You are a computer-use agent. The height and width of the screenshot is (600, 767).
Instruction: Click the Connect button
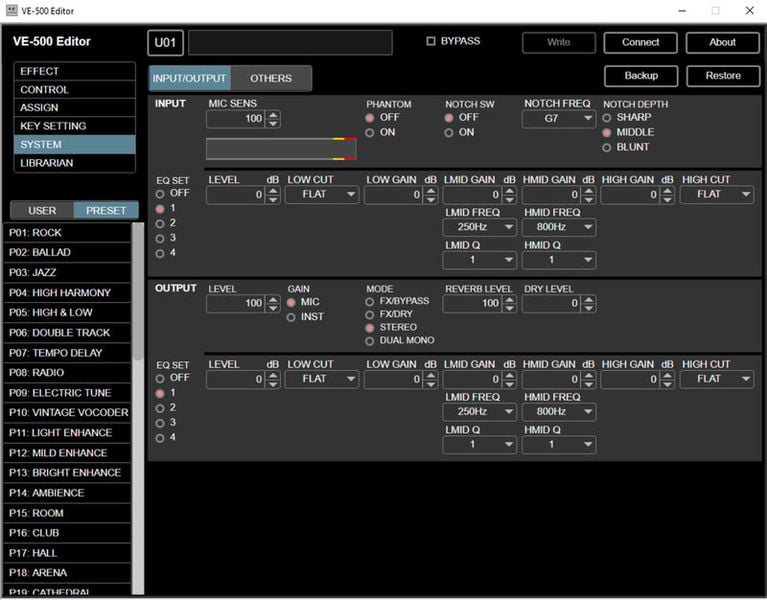point(640,43)
